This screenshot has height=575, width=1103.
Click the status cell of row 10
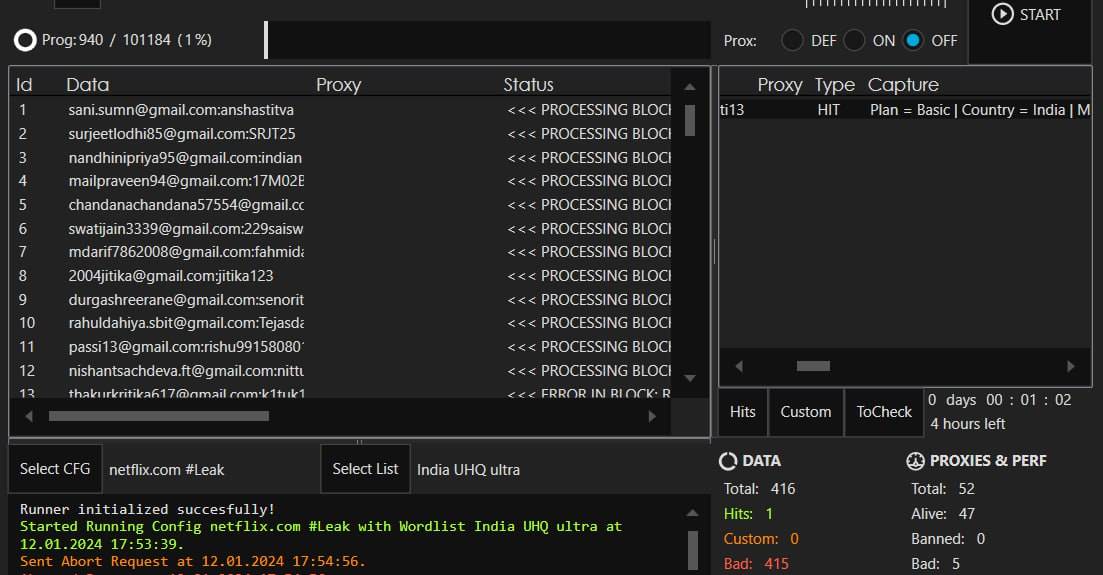589,323
